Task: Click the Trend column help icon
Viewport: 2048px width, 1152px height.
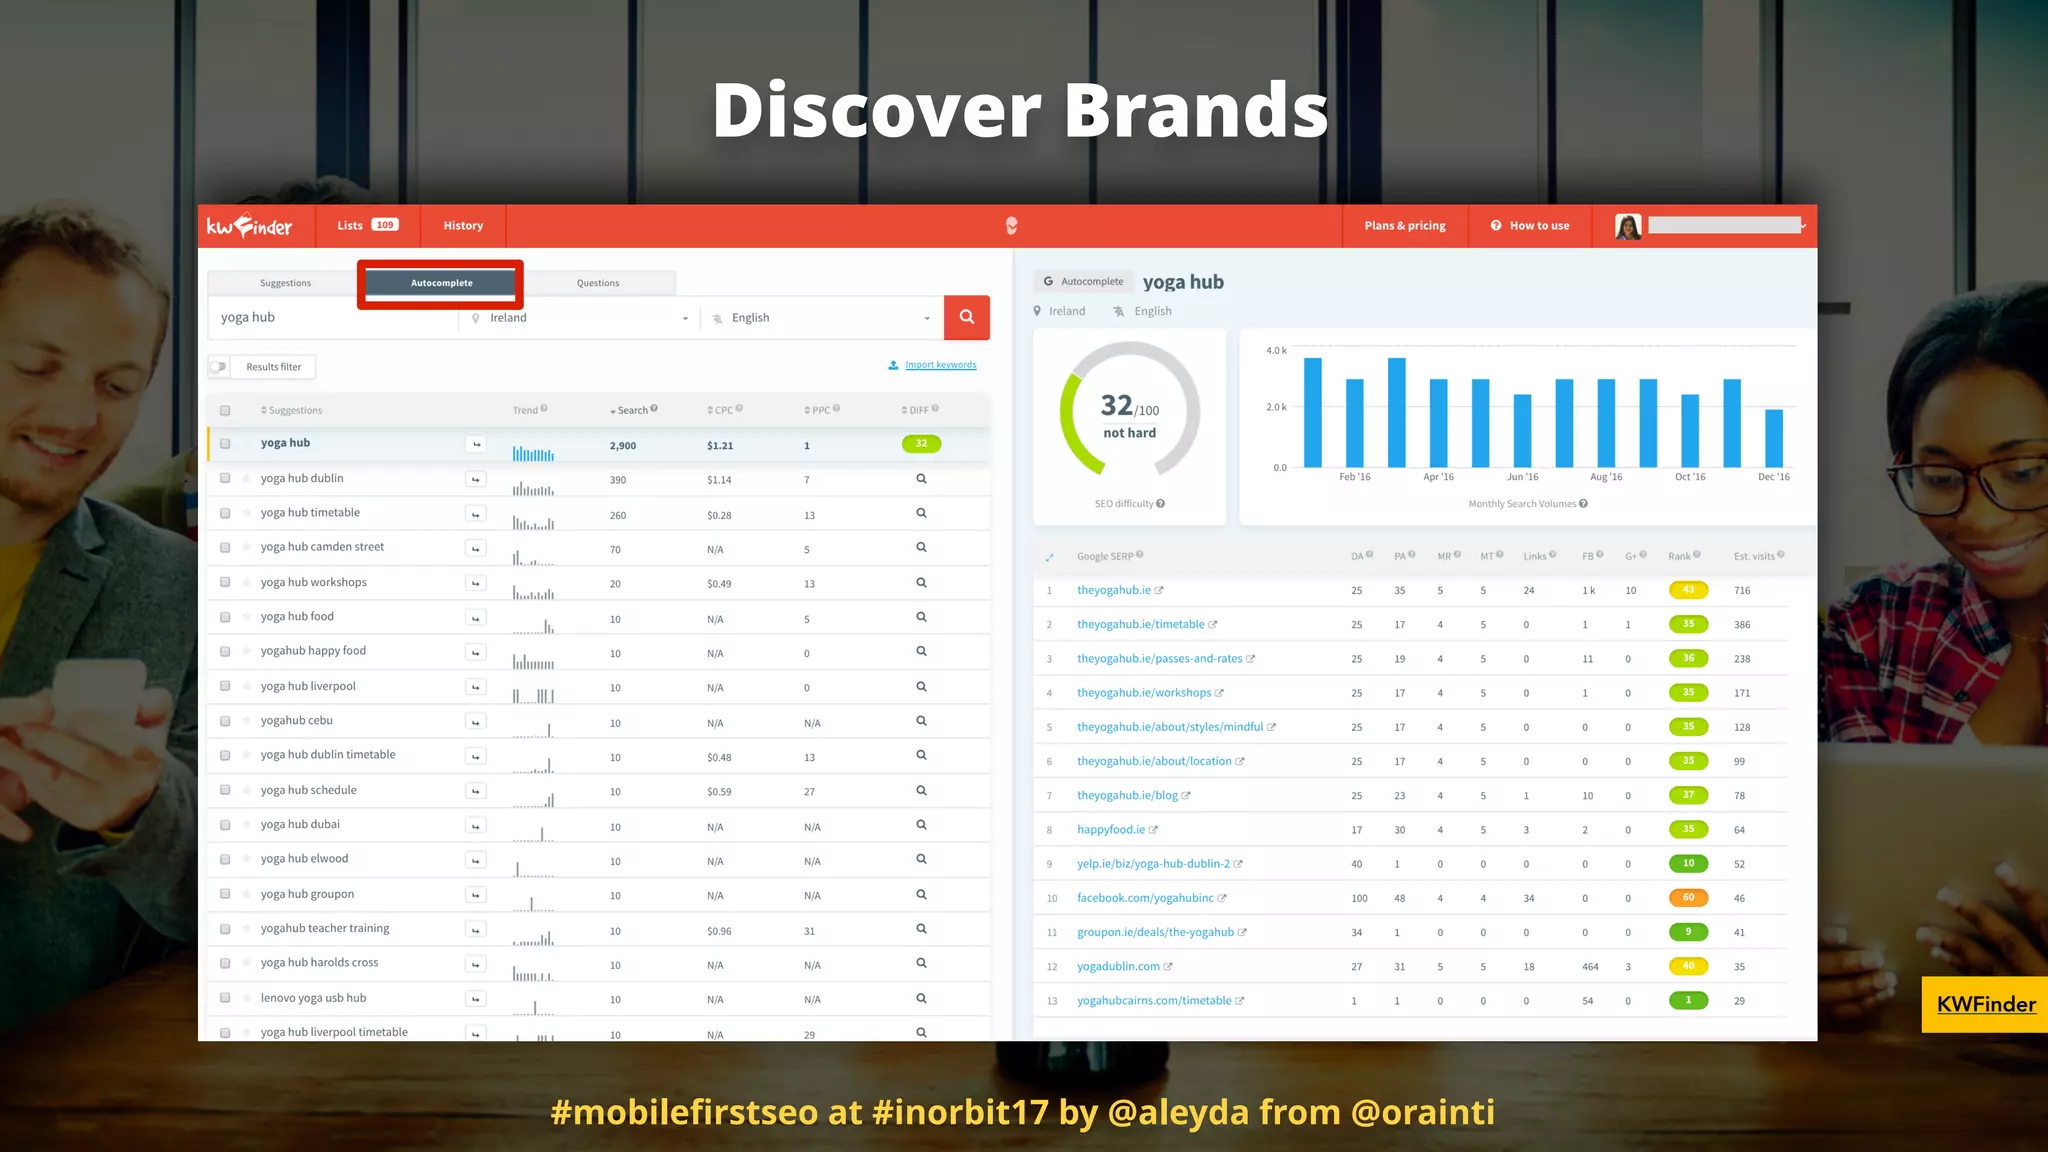Action: [544, 409]
